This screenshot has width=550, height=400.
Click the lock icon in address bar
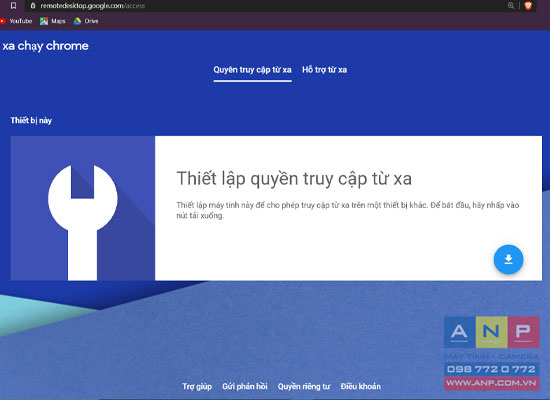point(33,6)
